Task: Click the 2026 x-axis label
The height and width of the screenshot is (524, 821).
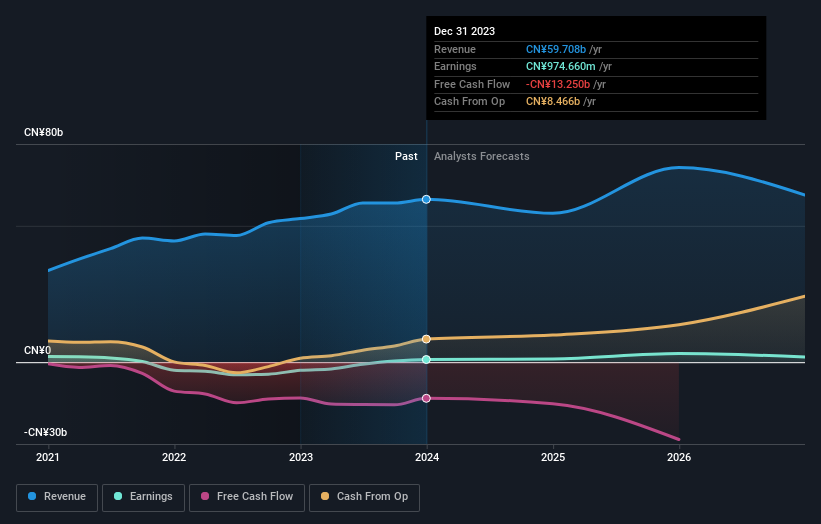Action: (x=679, y=458)
